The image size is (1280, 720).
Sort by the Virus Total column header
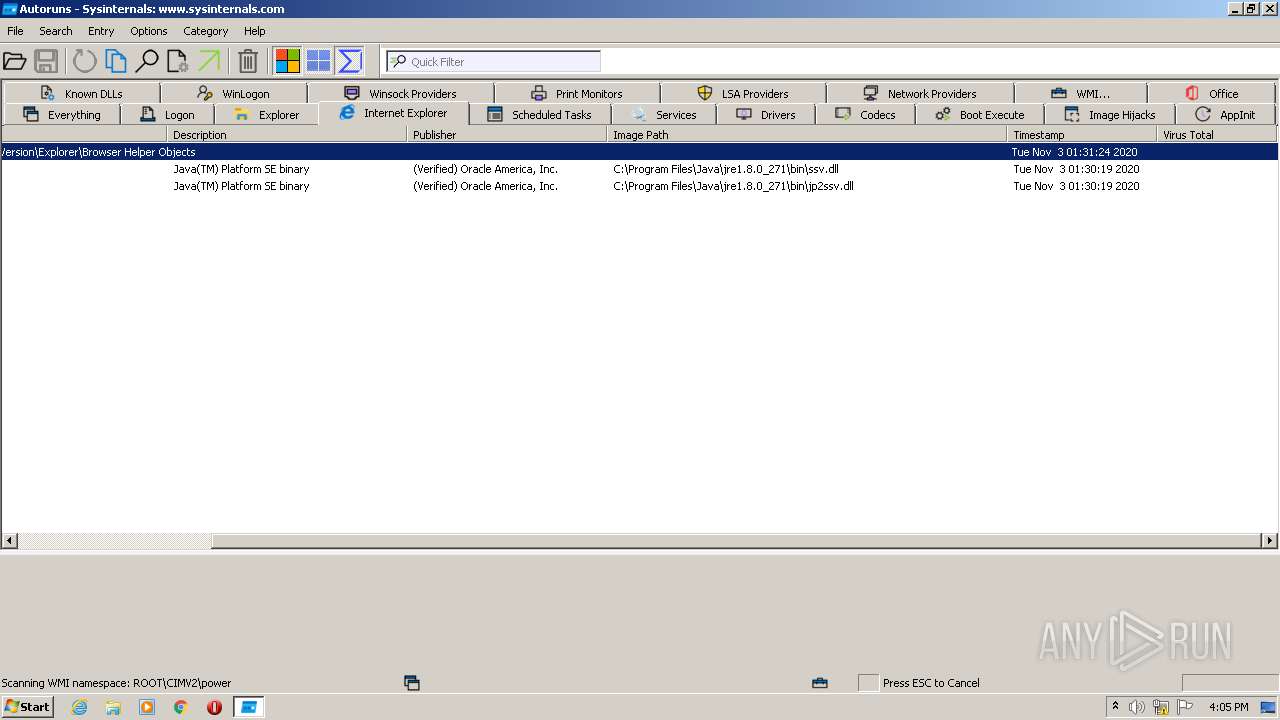coord(1217,134)
